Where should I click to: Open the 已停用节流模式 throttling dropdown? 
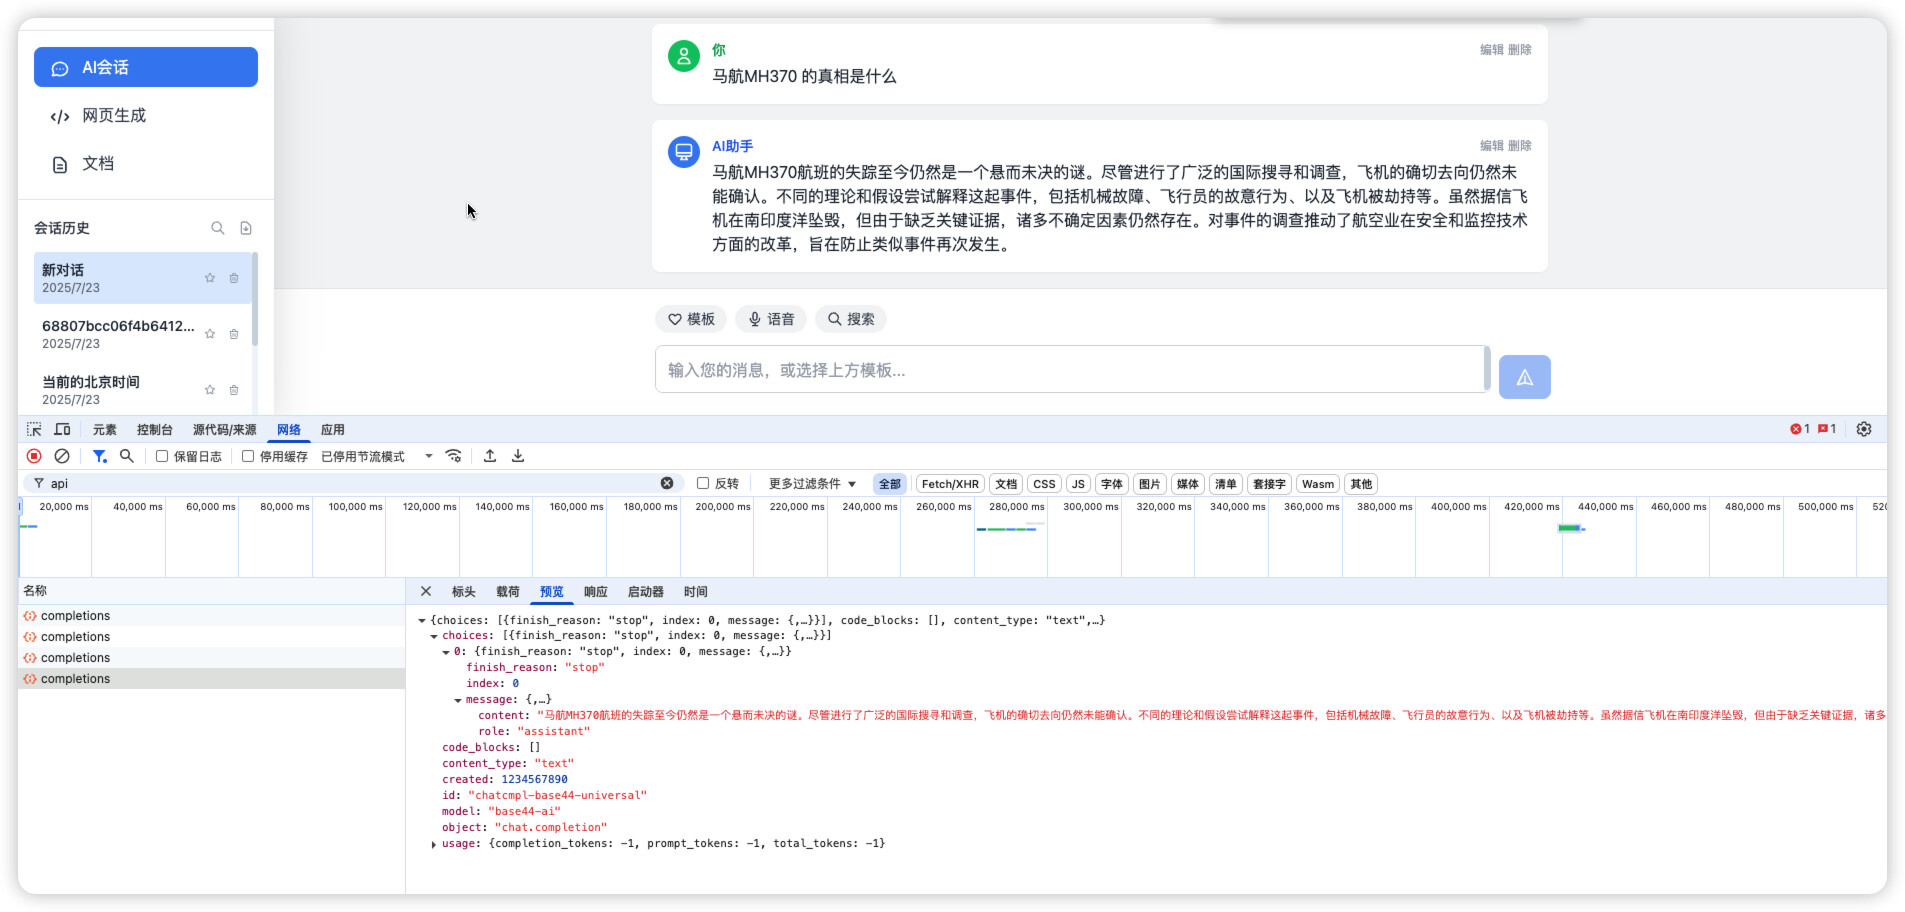(x=376, y=457)
